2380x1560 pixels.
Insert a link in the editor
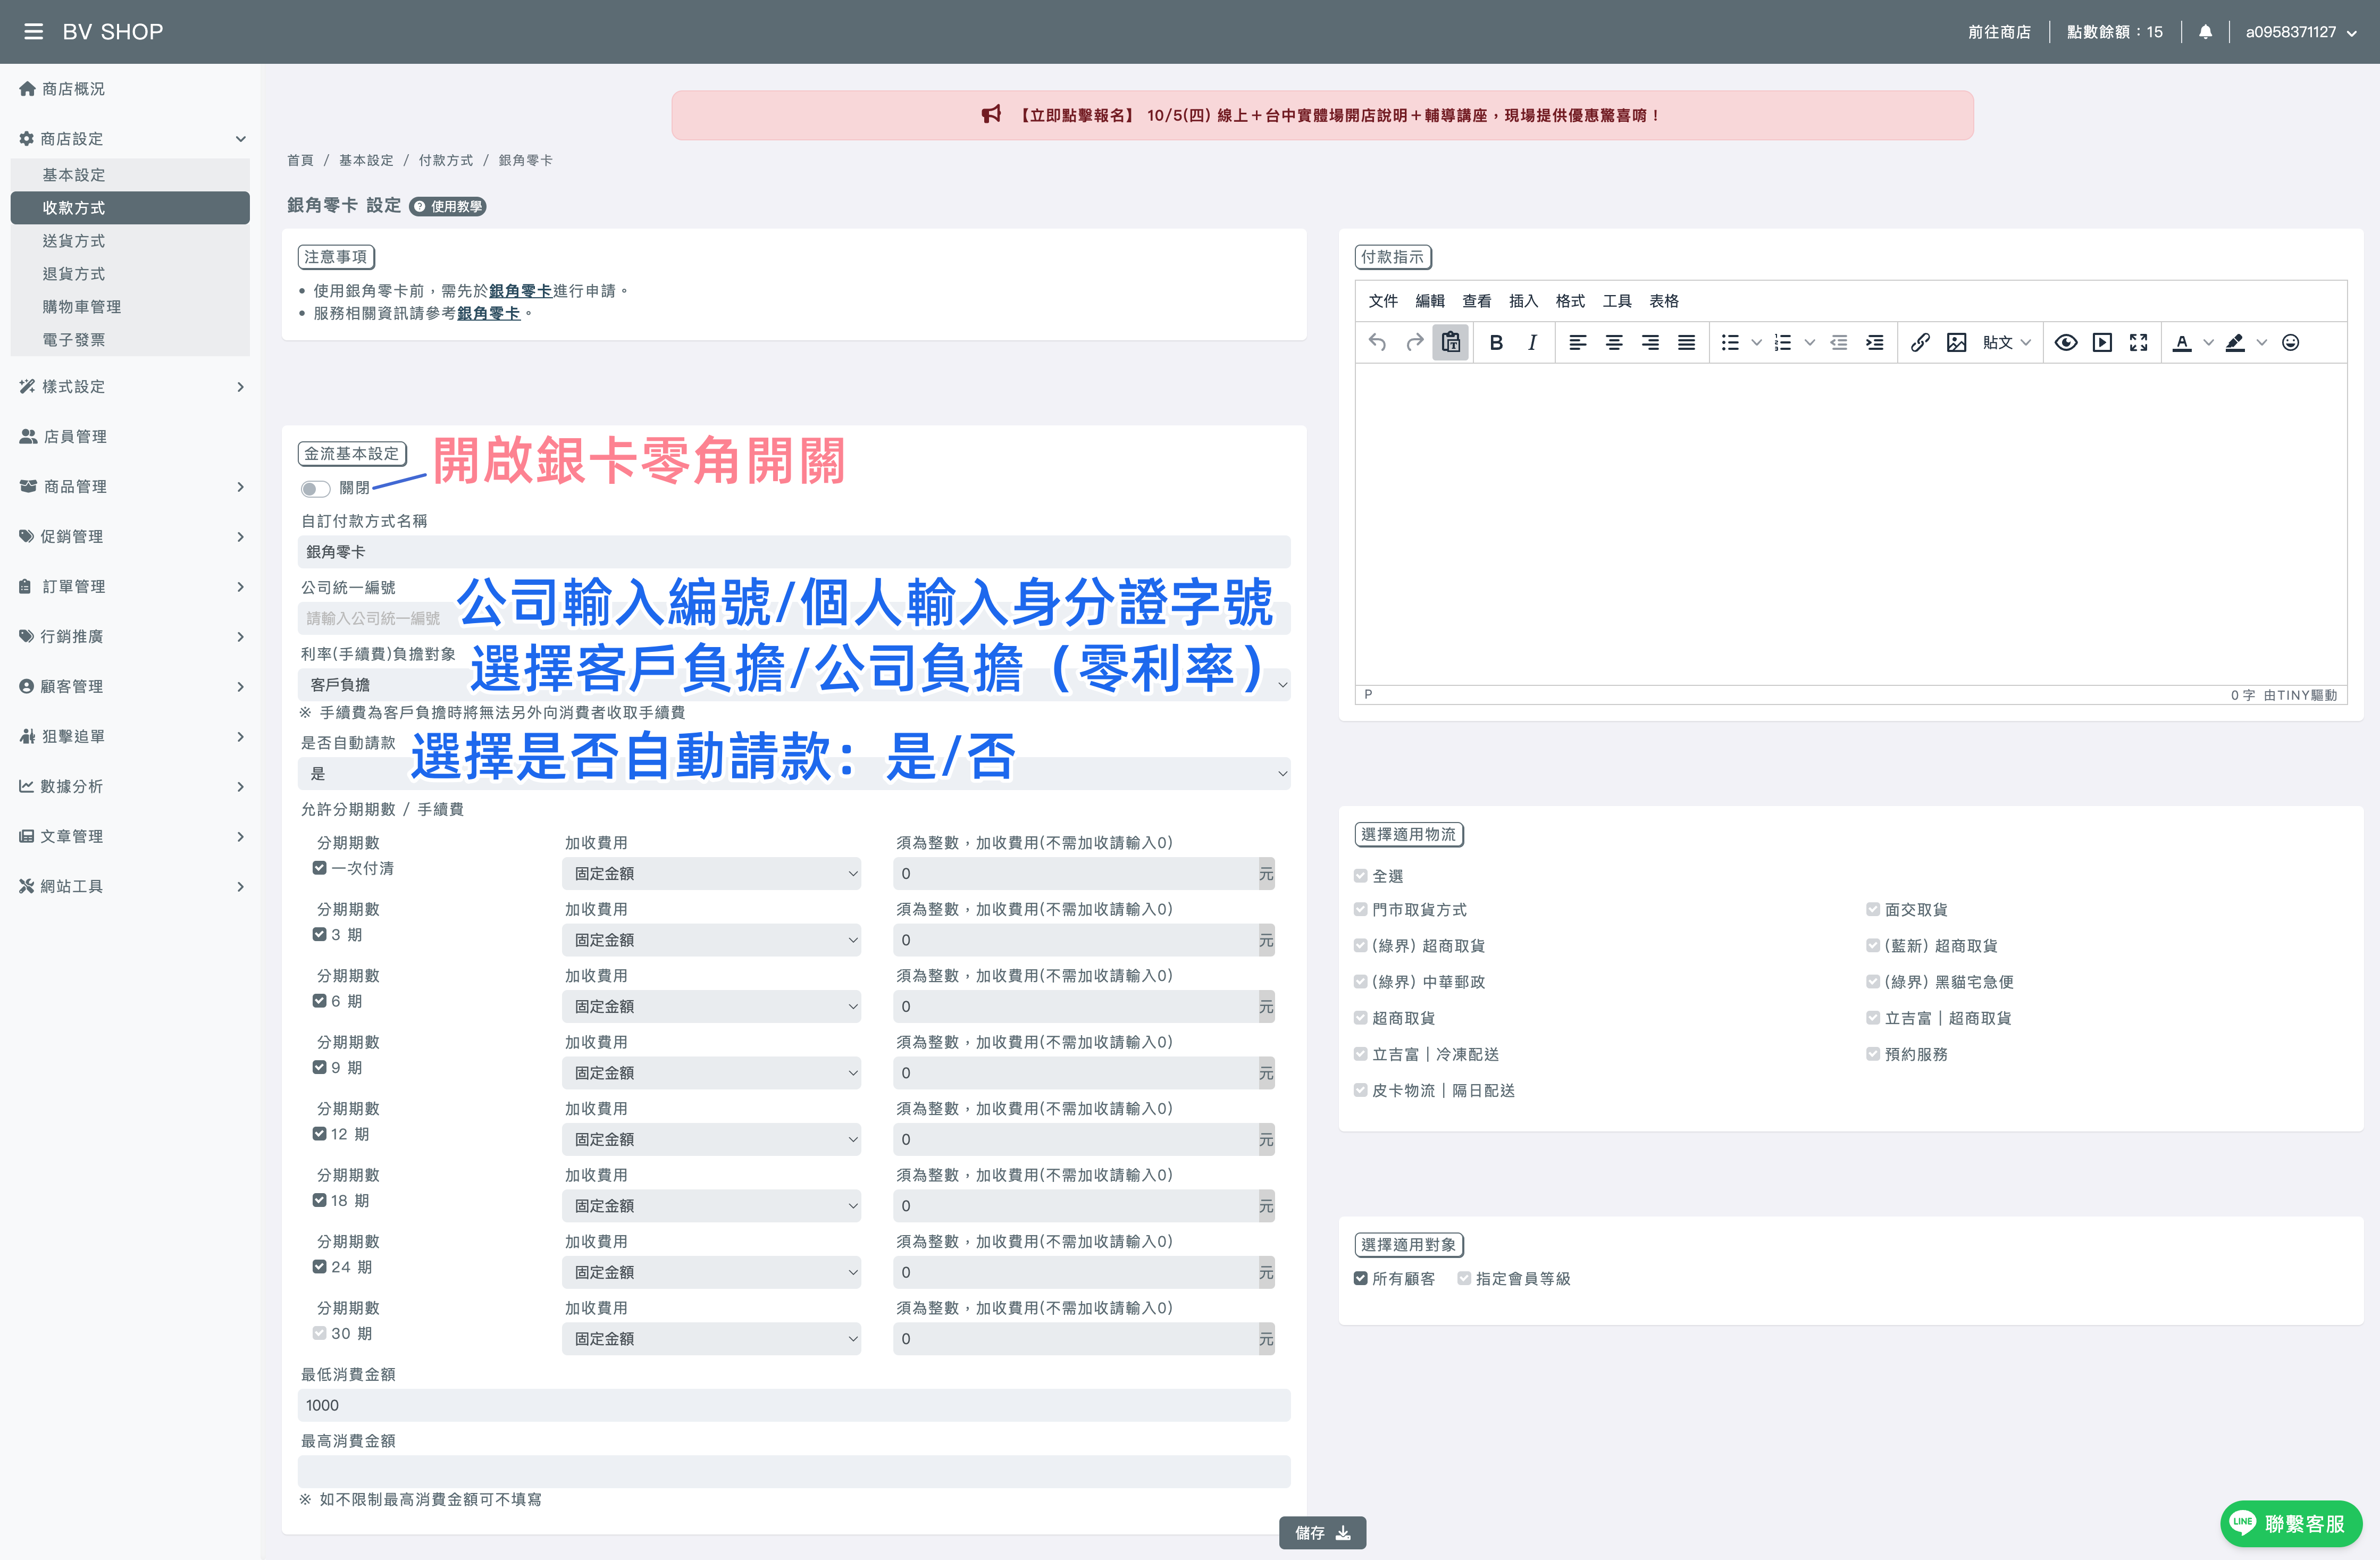[1920, 343]
